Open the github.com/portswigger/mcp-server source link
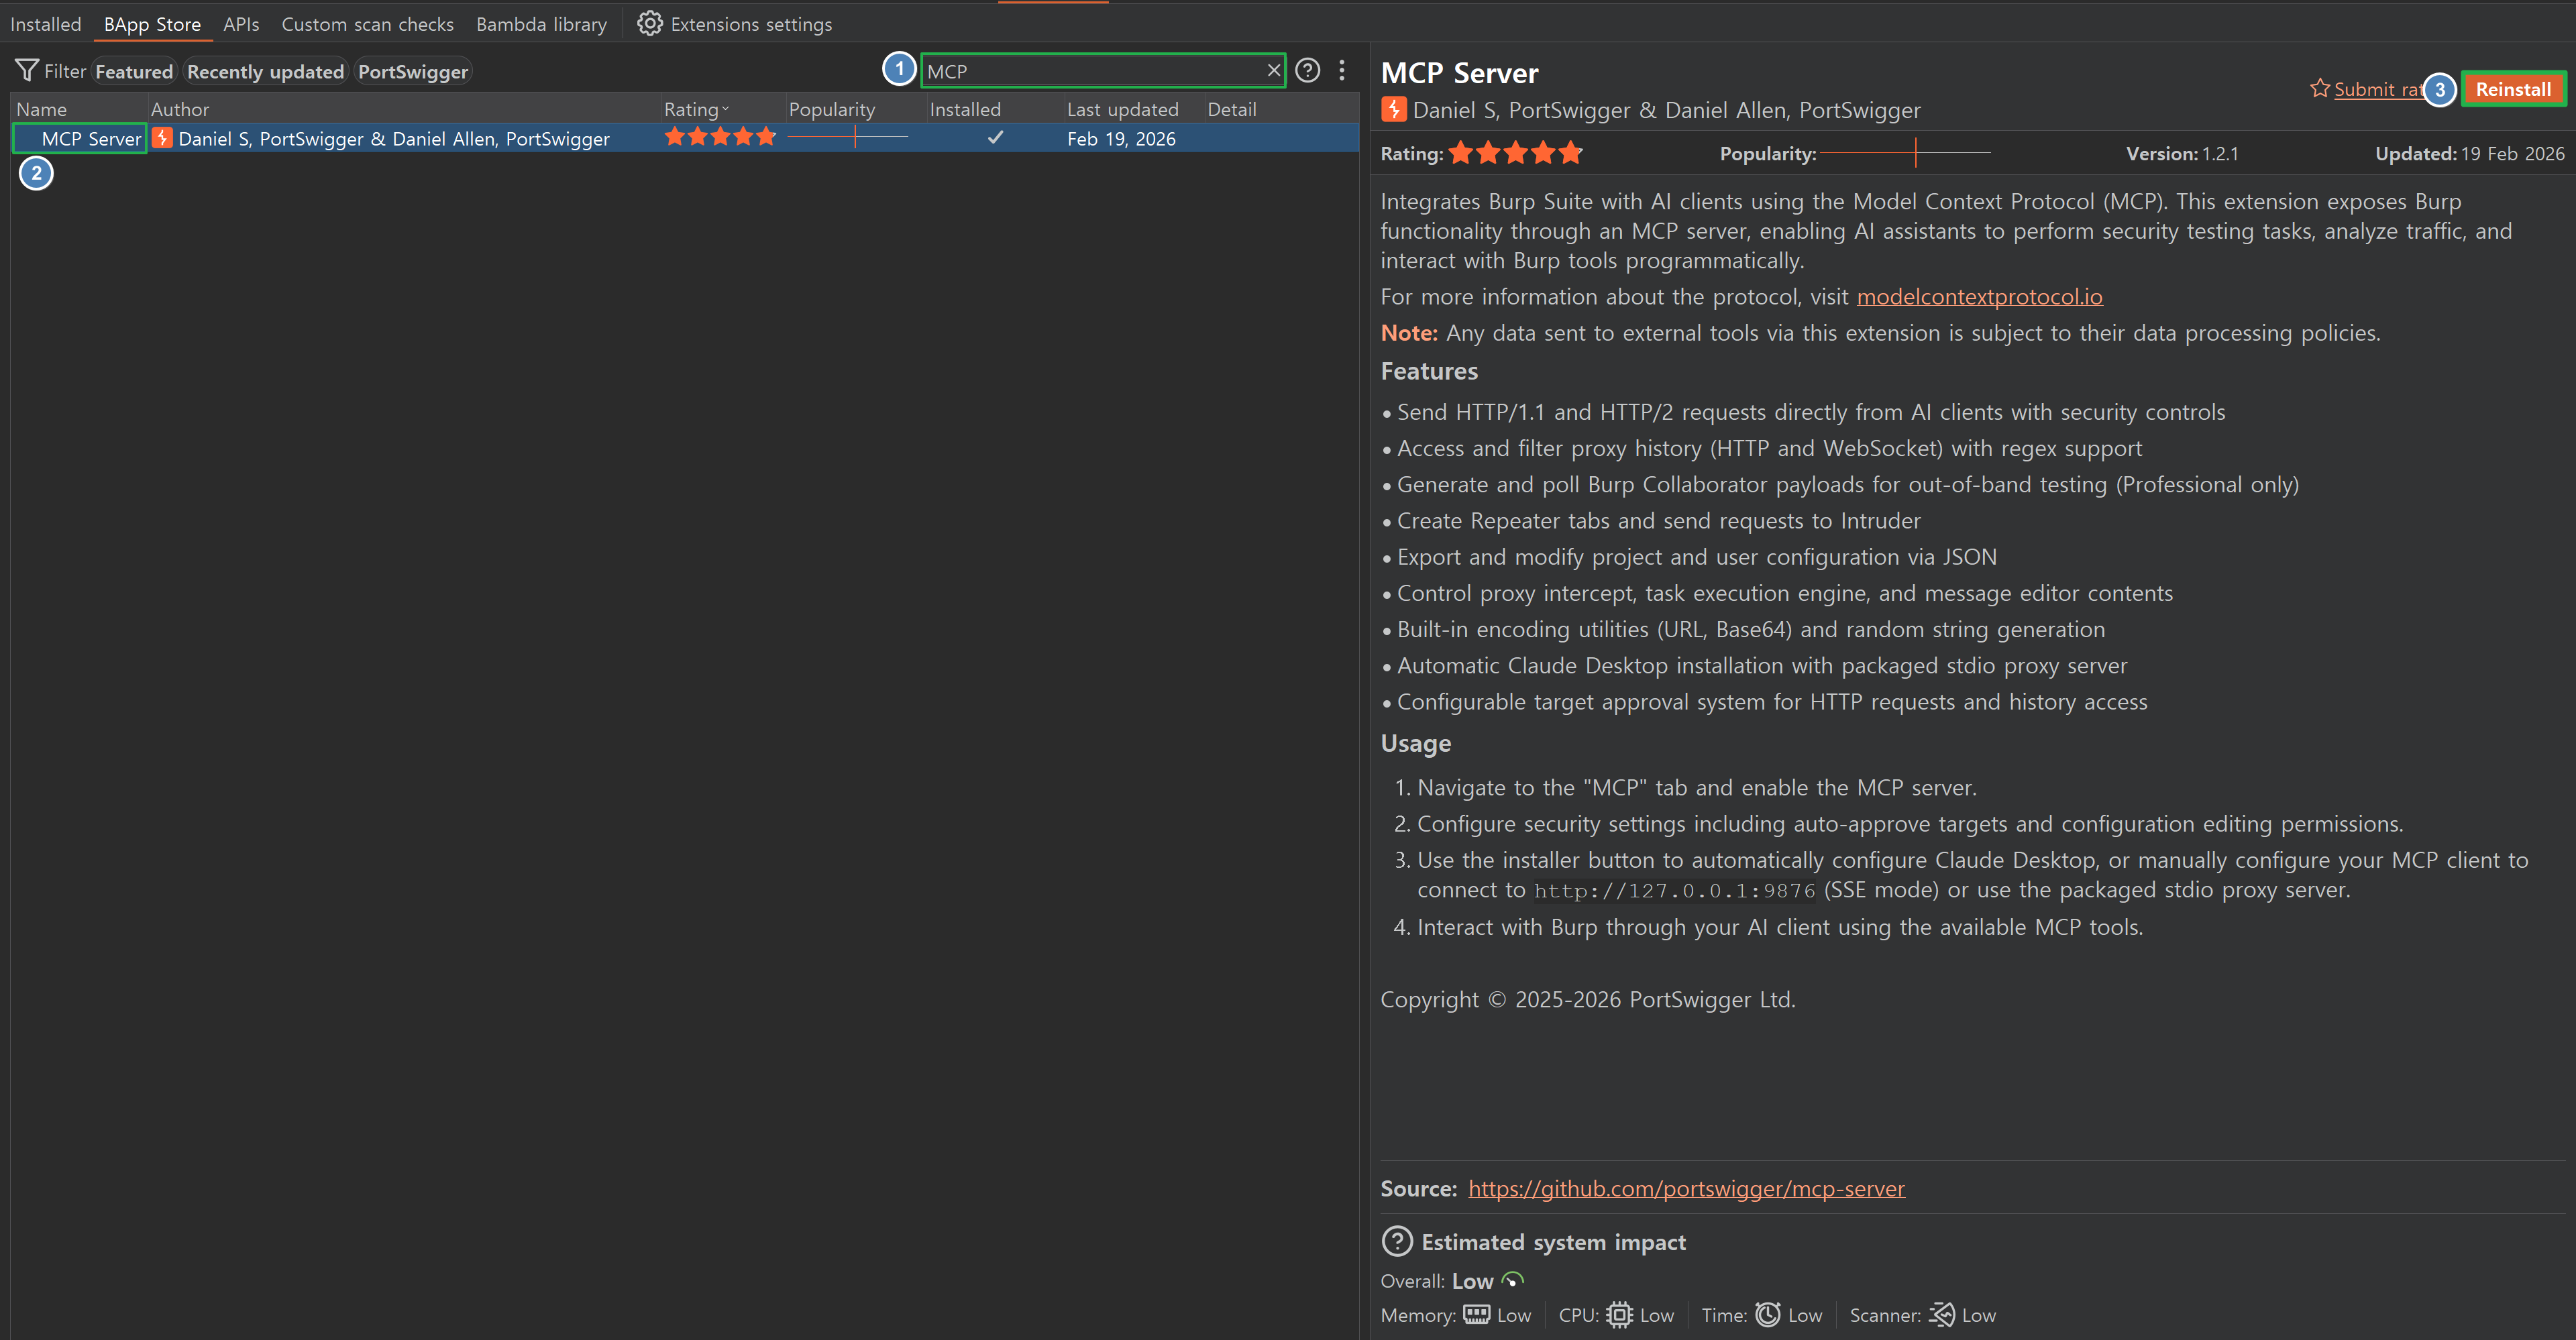 tap(1686, 1188)
